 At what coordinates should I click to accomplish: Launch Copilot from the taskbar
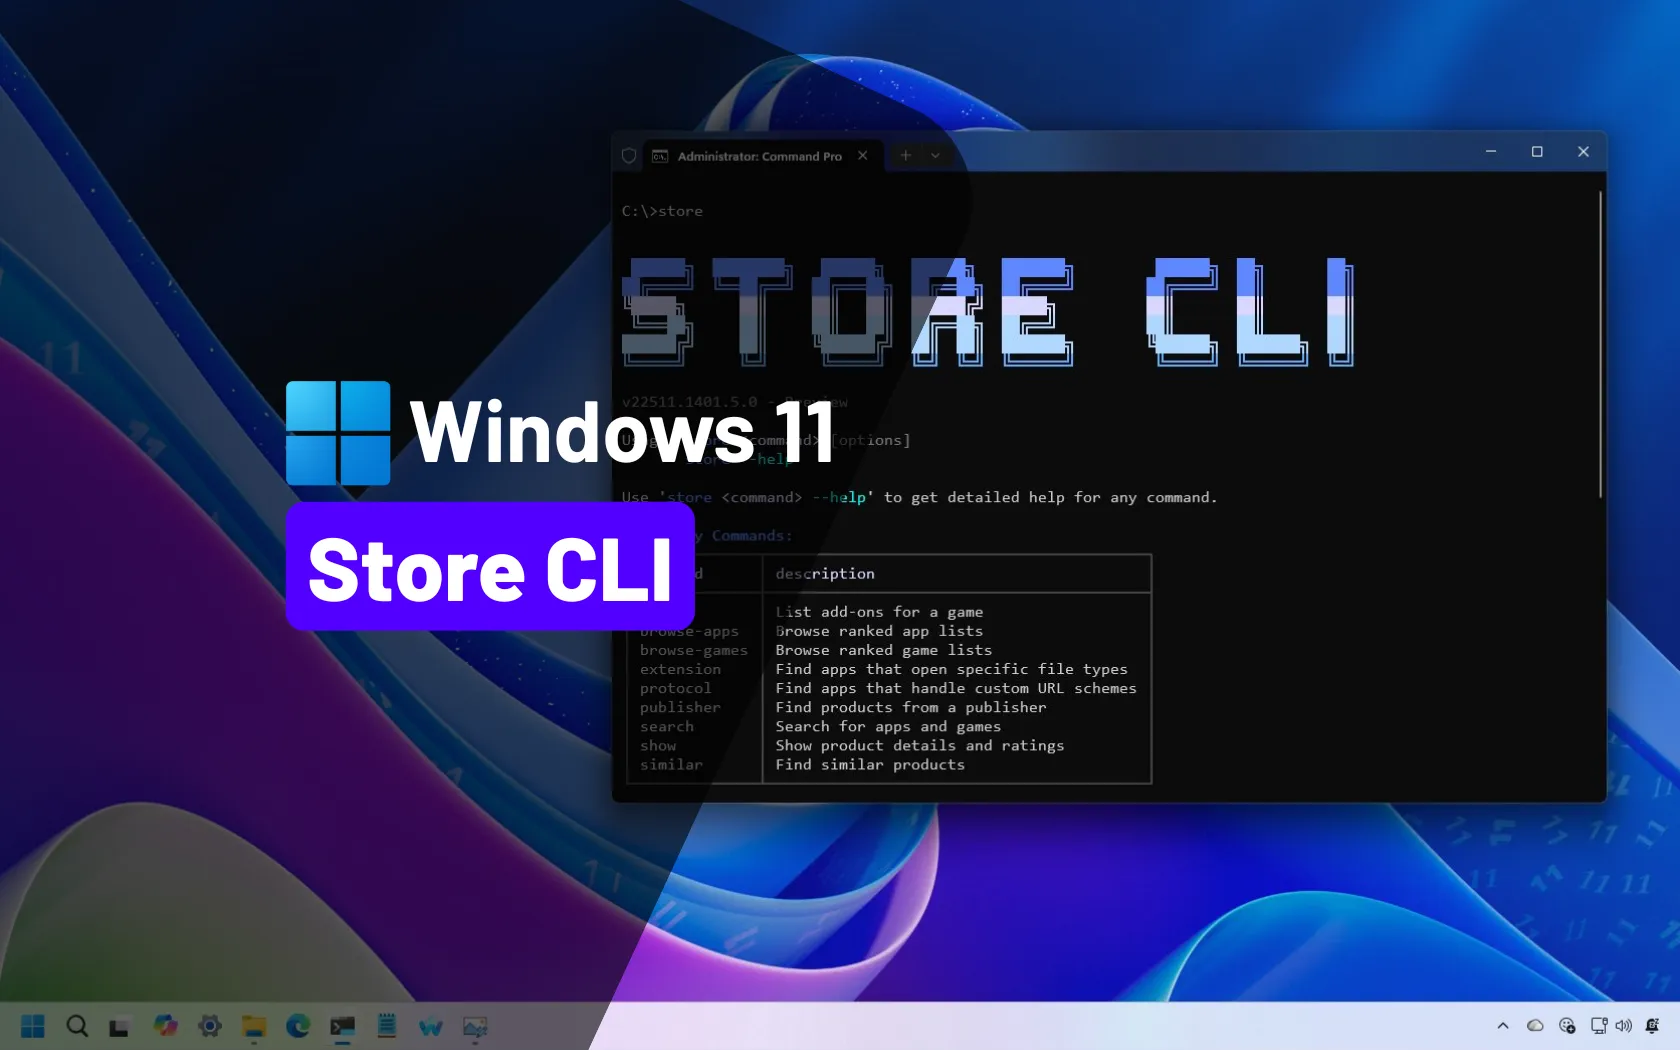pos(165,1026)
